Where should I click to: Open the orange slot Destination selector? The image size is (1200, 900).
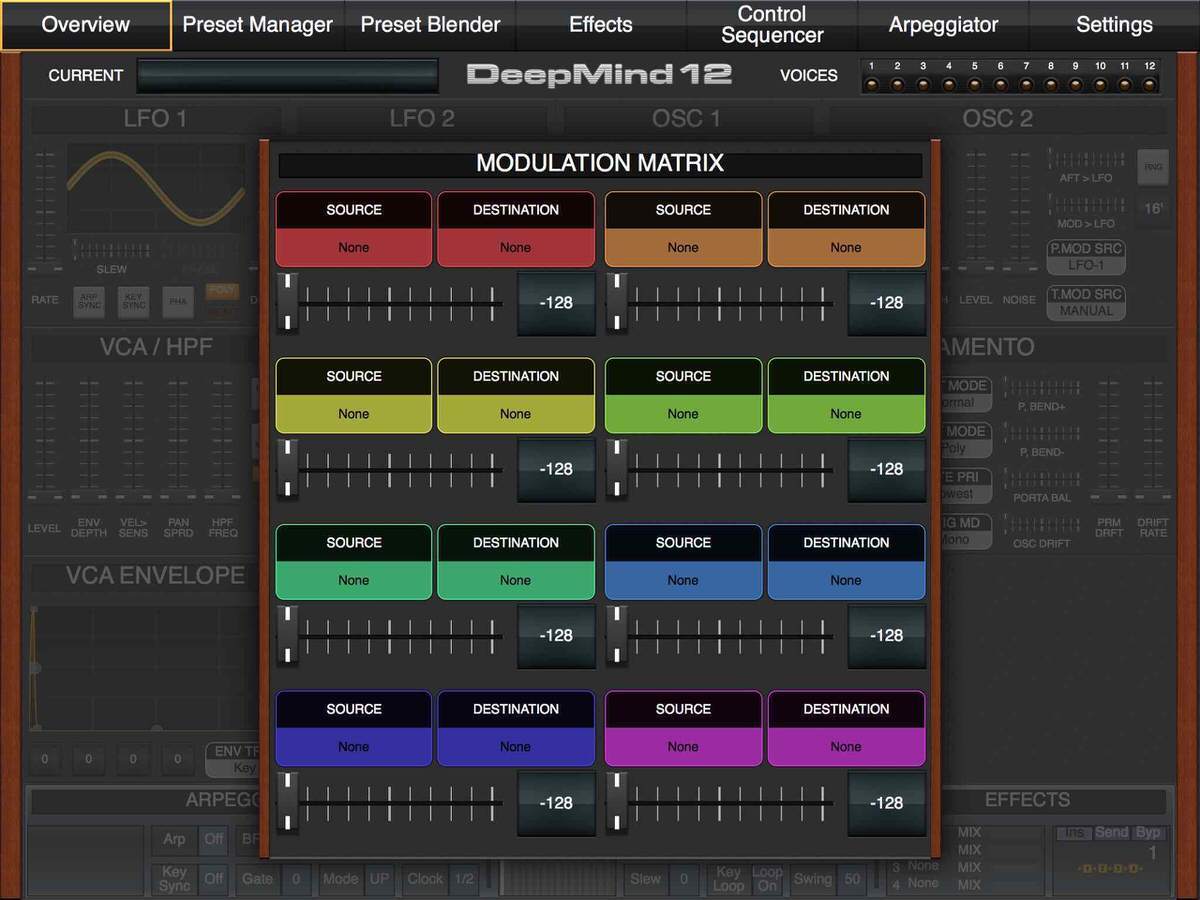click(846, 229)
